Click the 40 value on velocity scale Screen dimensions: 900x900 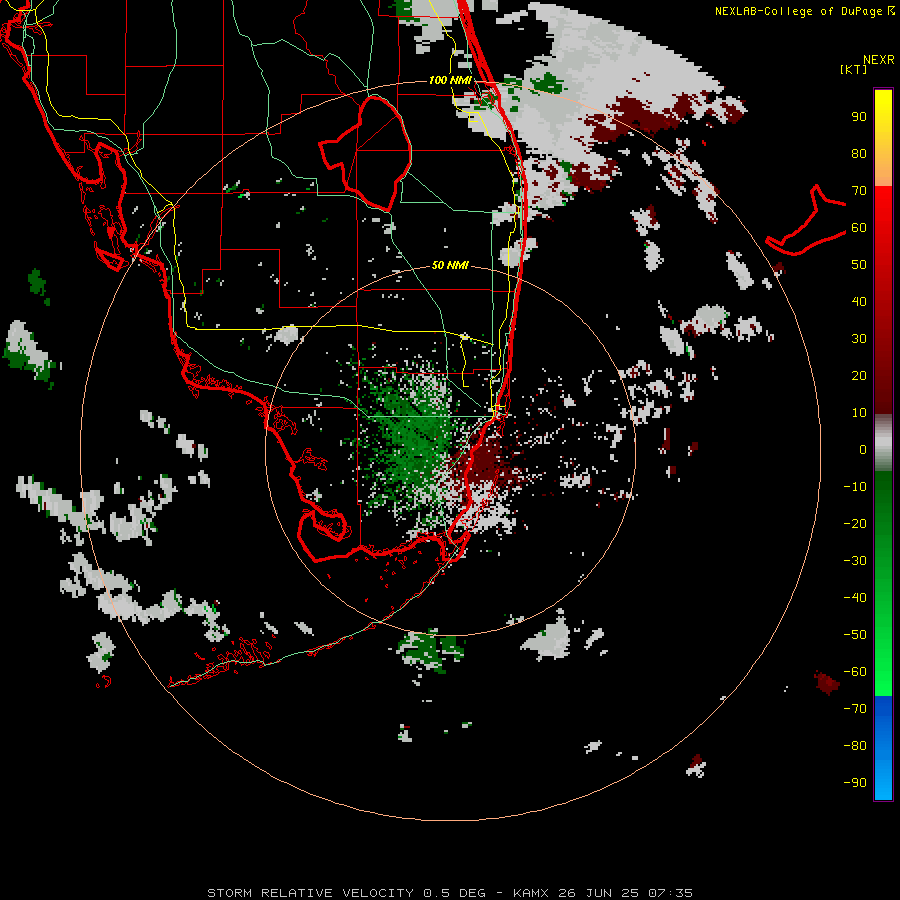859,302
